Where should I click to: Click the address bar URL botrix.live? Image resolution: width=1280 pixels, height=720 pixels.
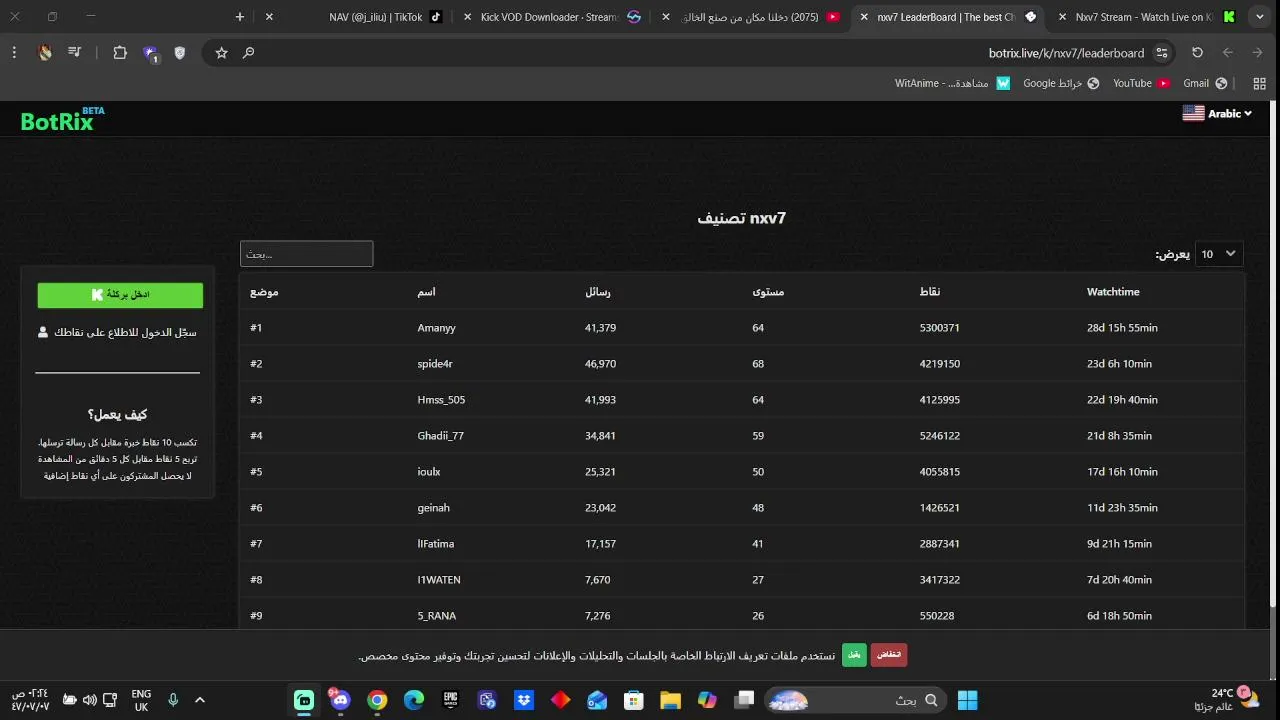click(1066, 53)
